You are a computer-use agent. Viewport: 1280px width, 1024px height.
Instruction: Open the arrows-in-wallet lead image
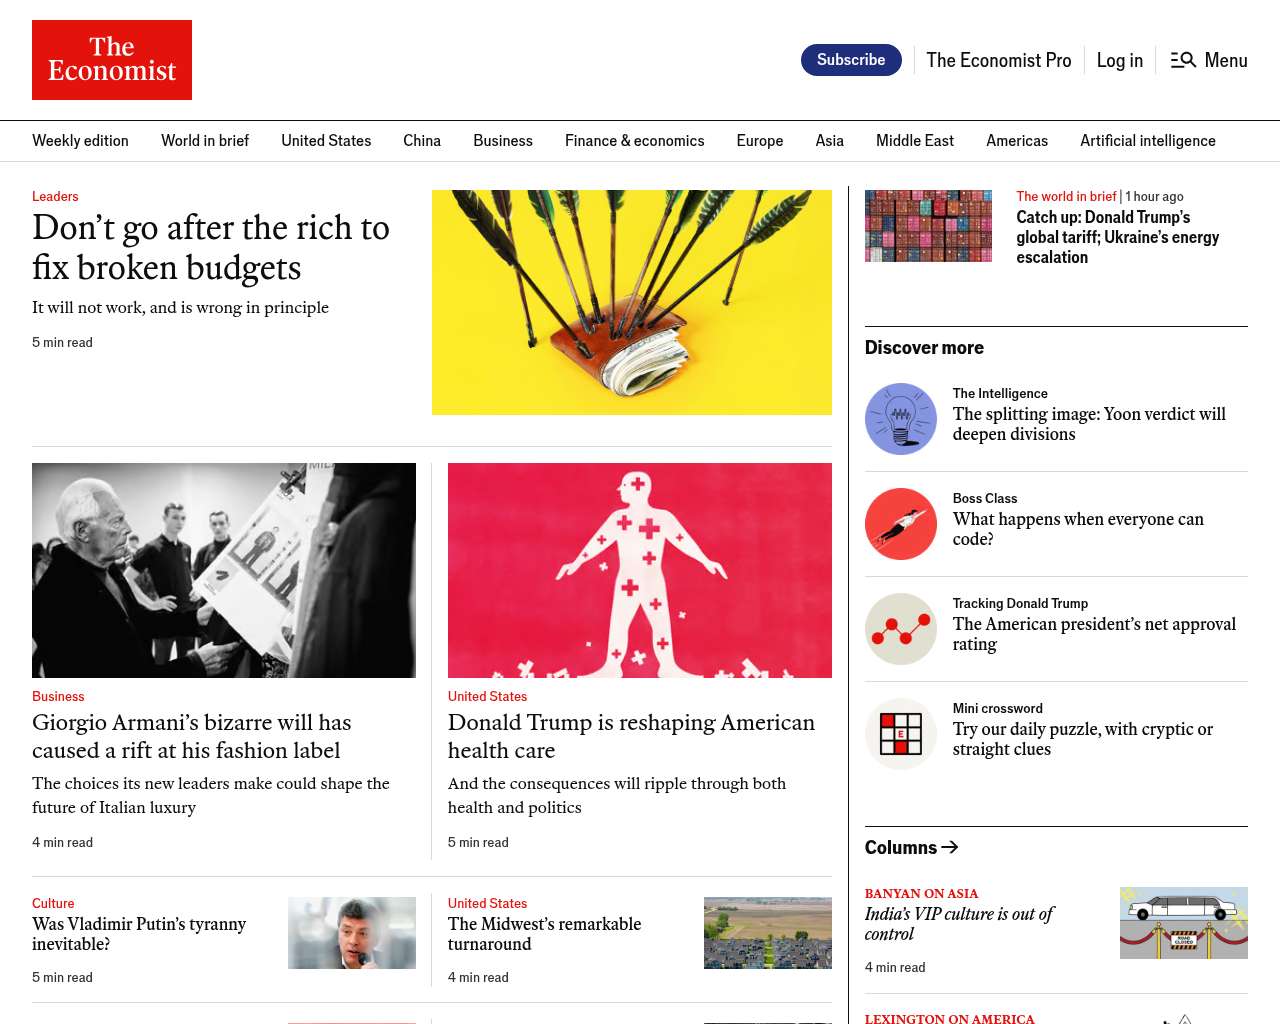pyautogui.click(x=632, y=302)
